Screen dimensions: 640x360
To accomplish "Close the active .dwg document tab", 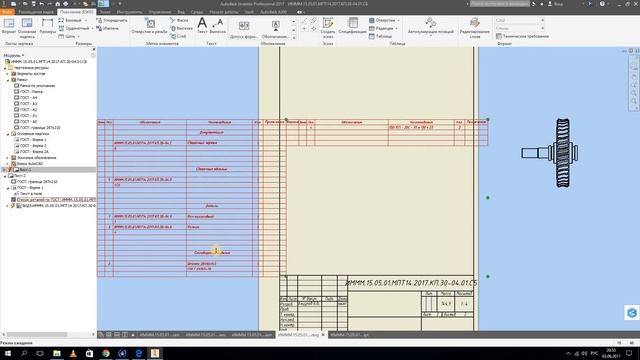I will [323, 335].
